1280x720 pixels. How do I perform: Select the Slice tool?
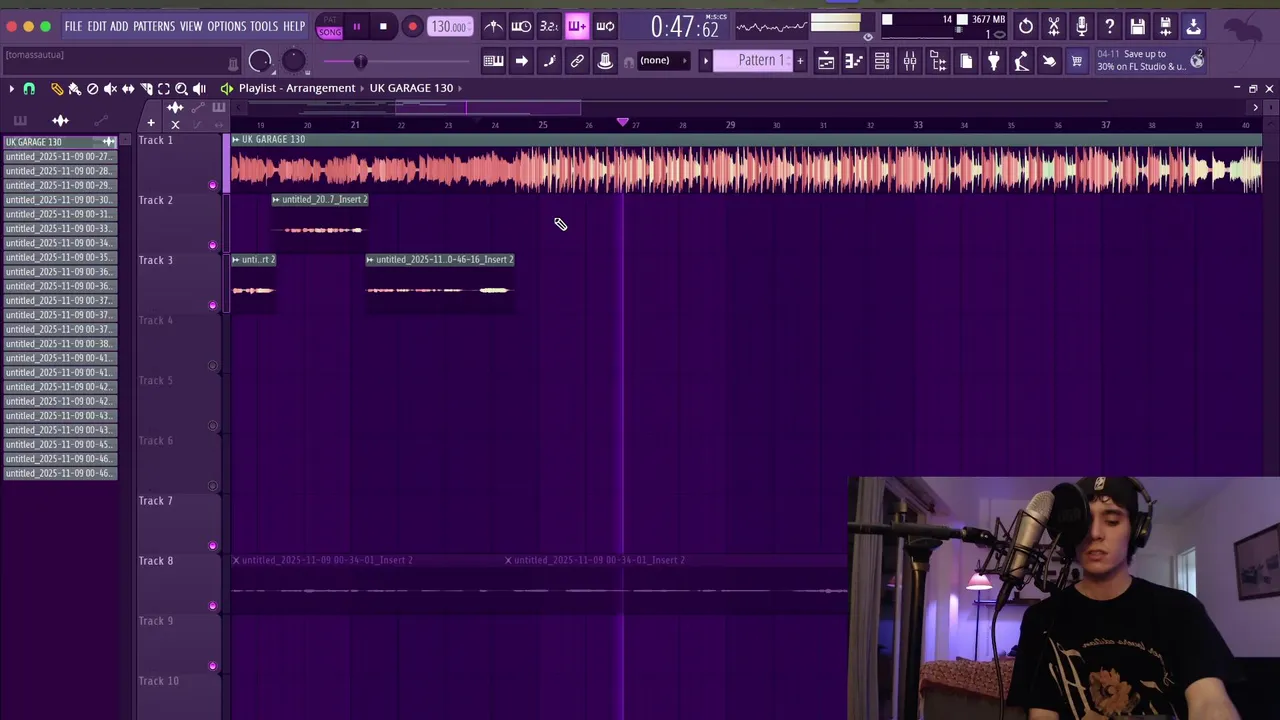(147, 89)
